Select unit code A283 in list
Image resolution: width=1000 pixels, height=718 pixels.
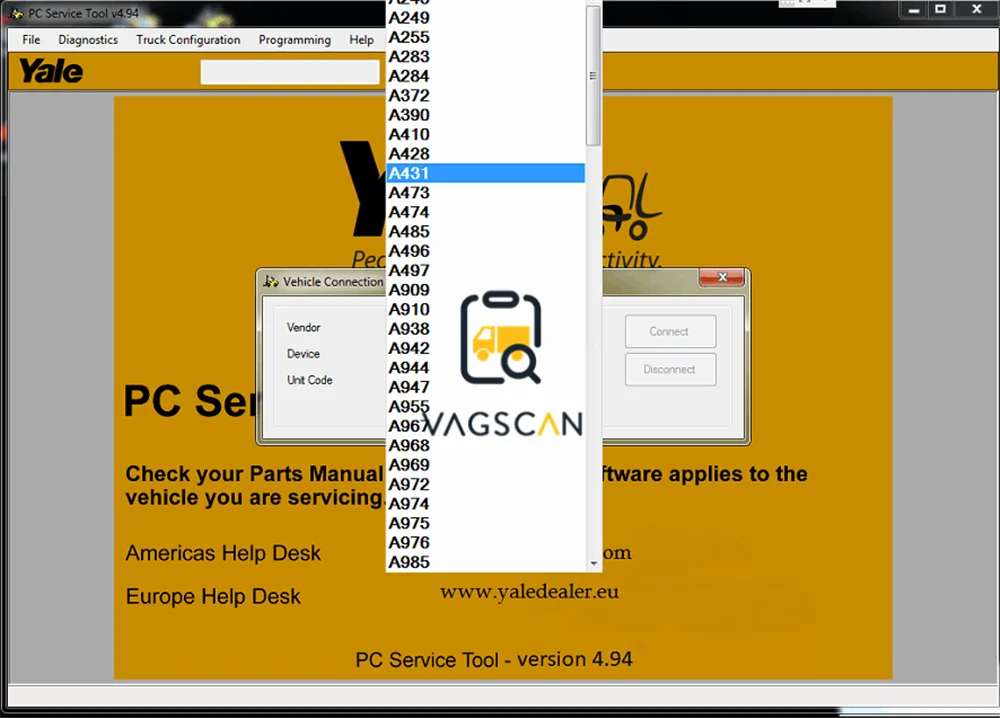point(485,57)
